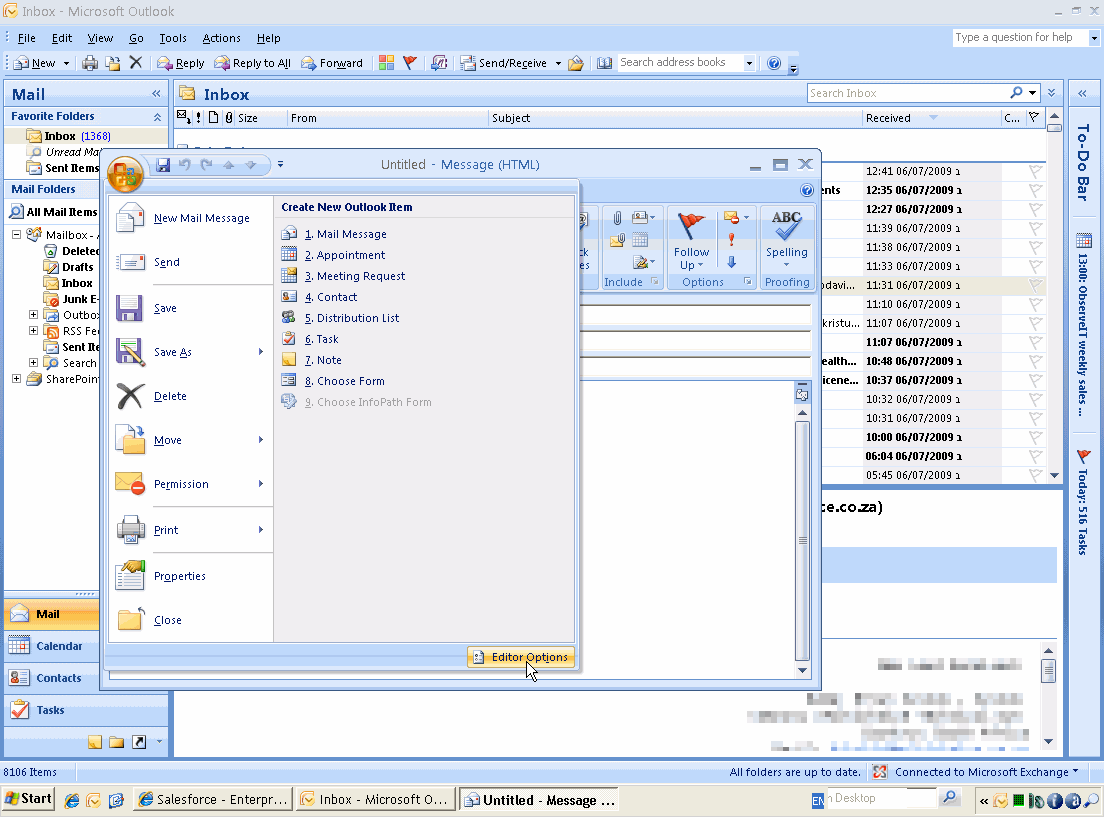
Task: Open the Send/Receive dropdown arrow
Action: 558,63
